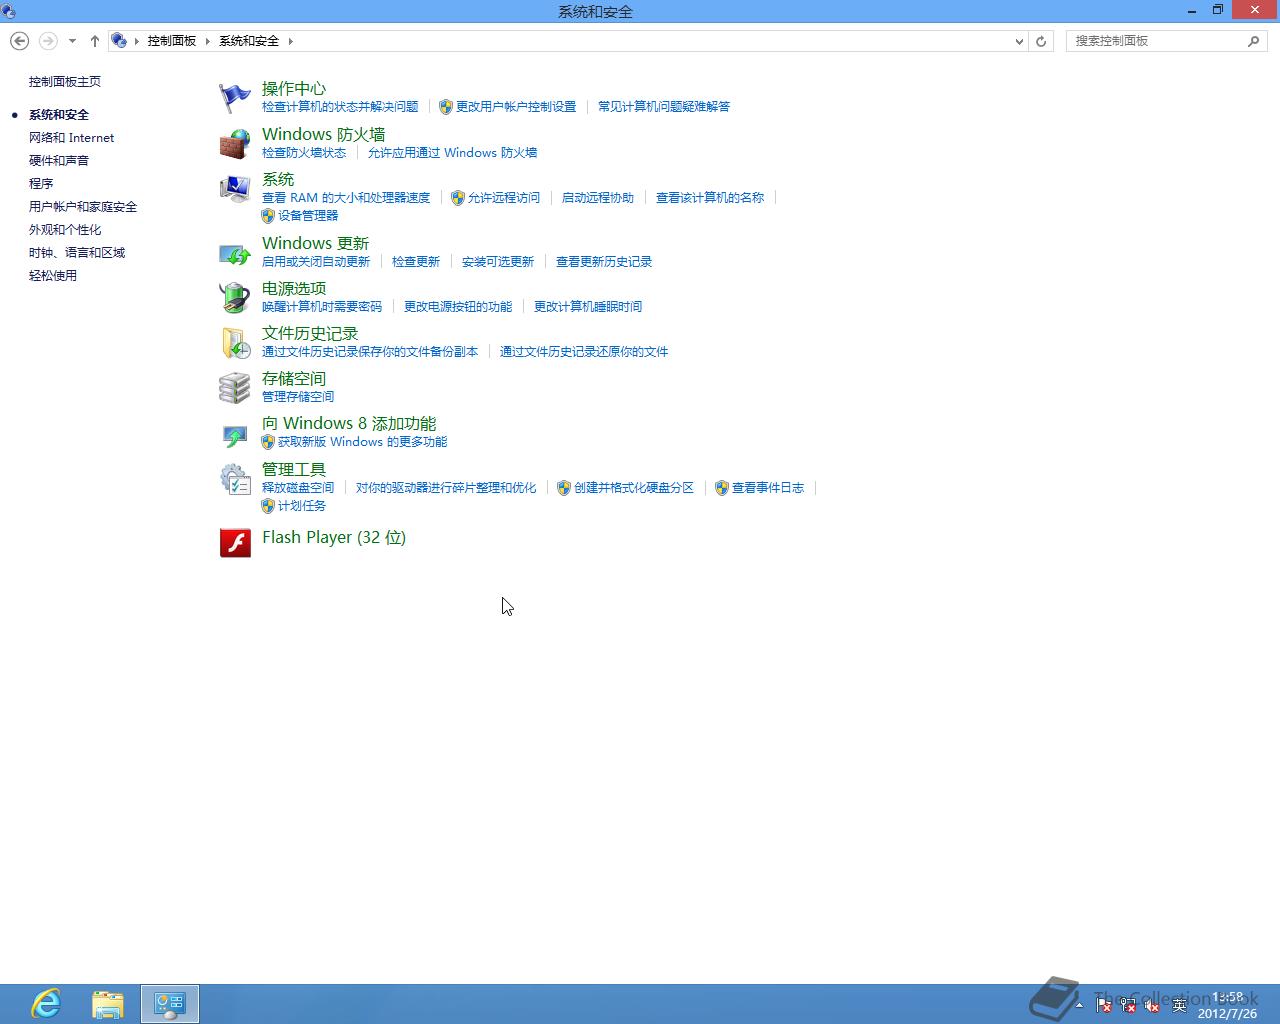Open the Windows 更新 icon

pyautogui.click(x=235, y=253)
